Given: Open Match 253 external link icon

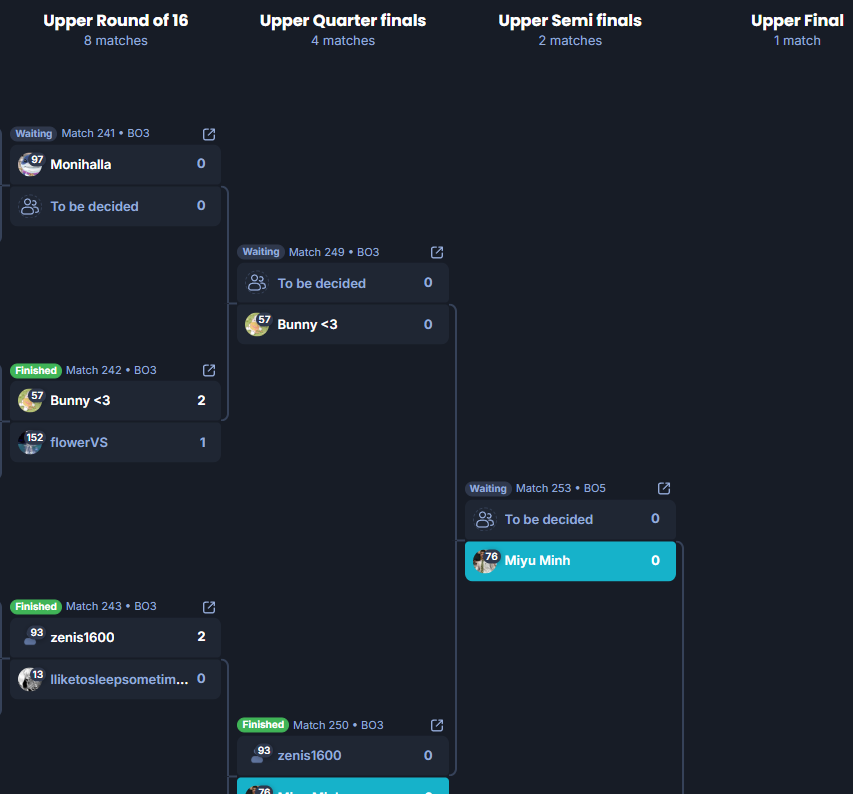Looking at the screenshot, I should (x=664, y=488).
